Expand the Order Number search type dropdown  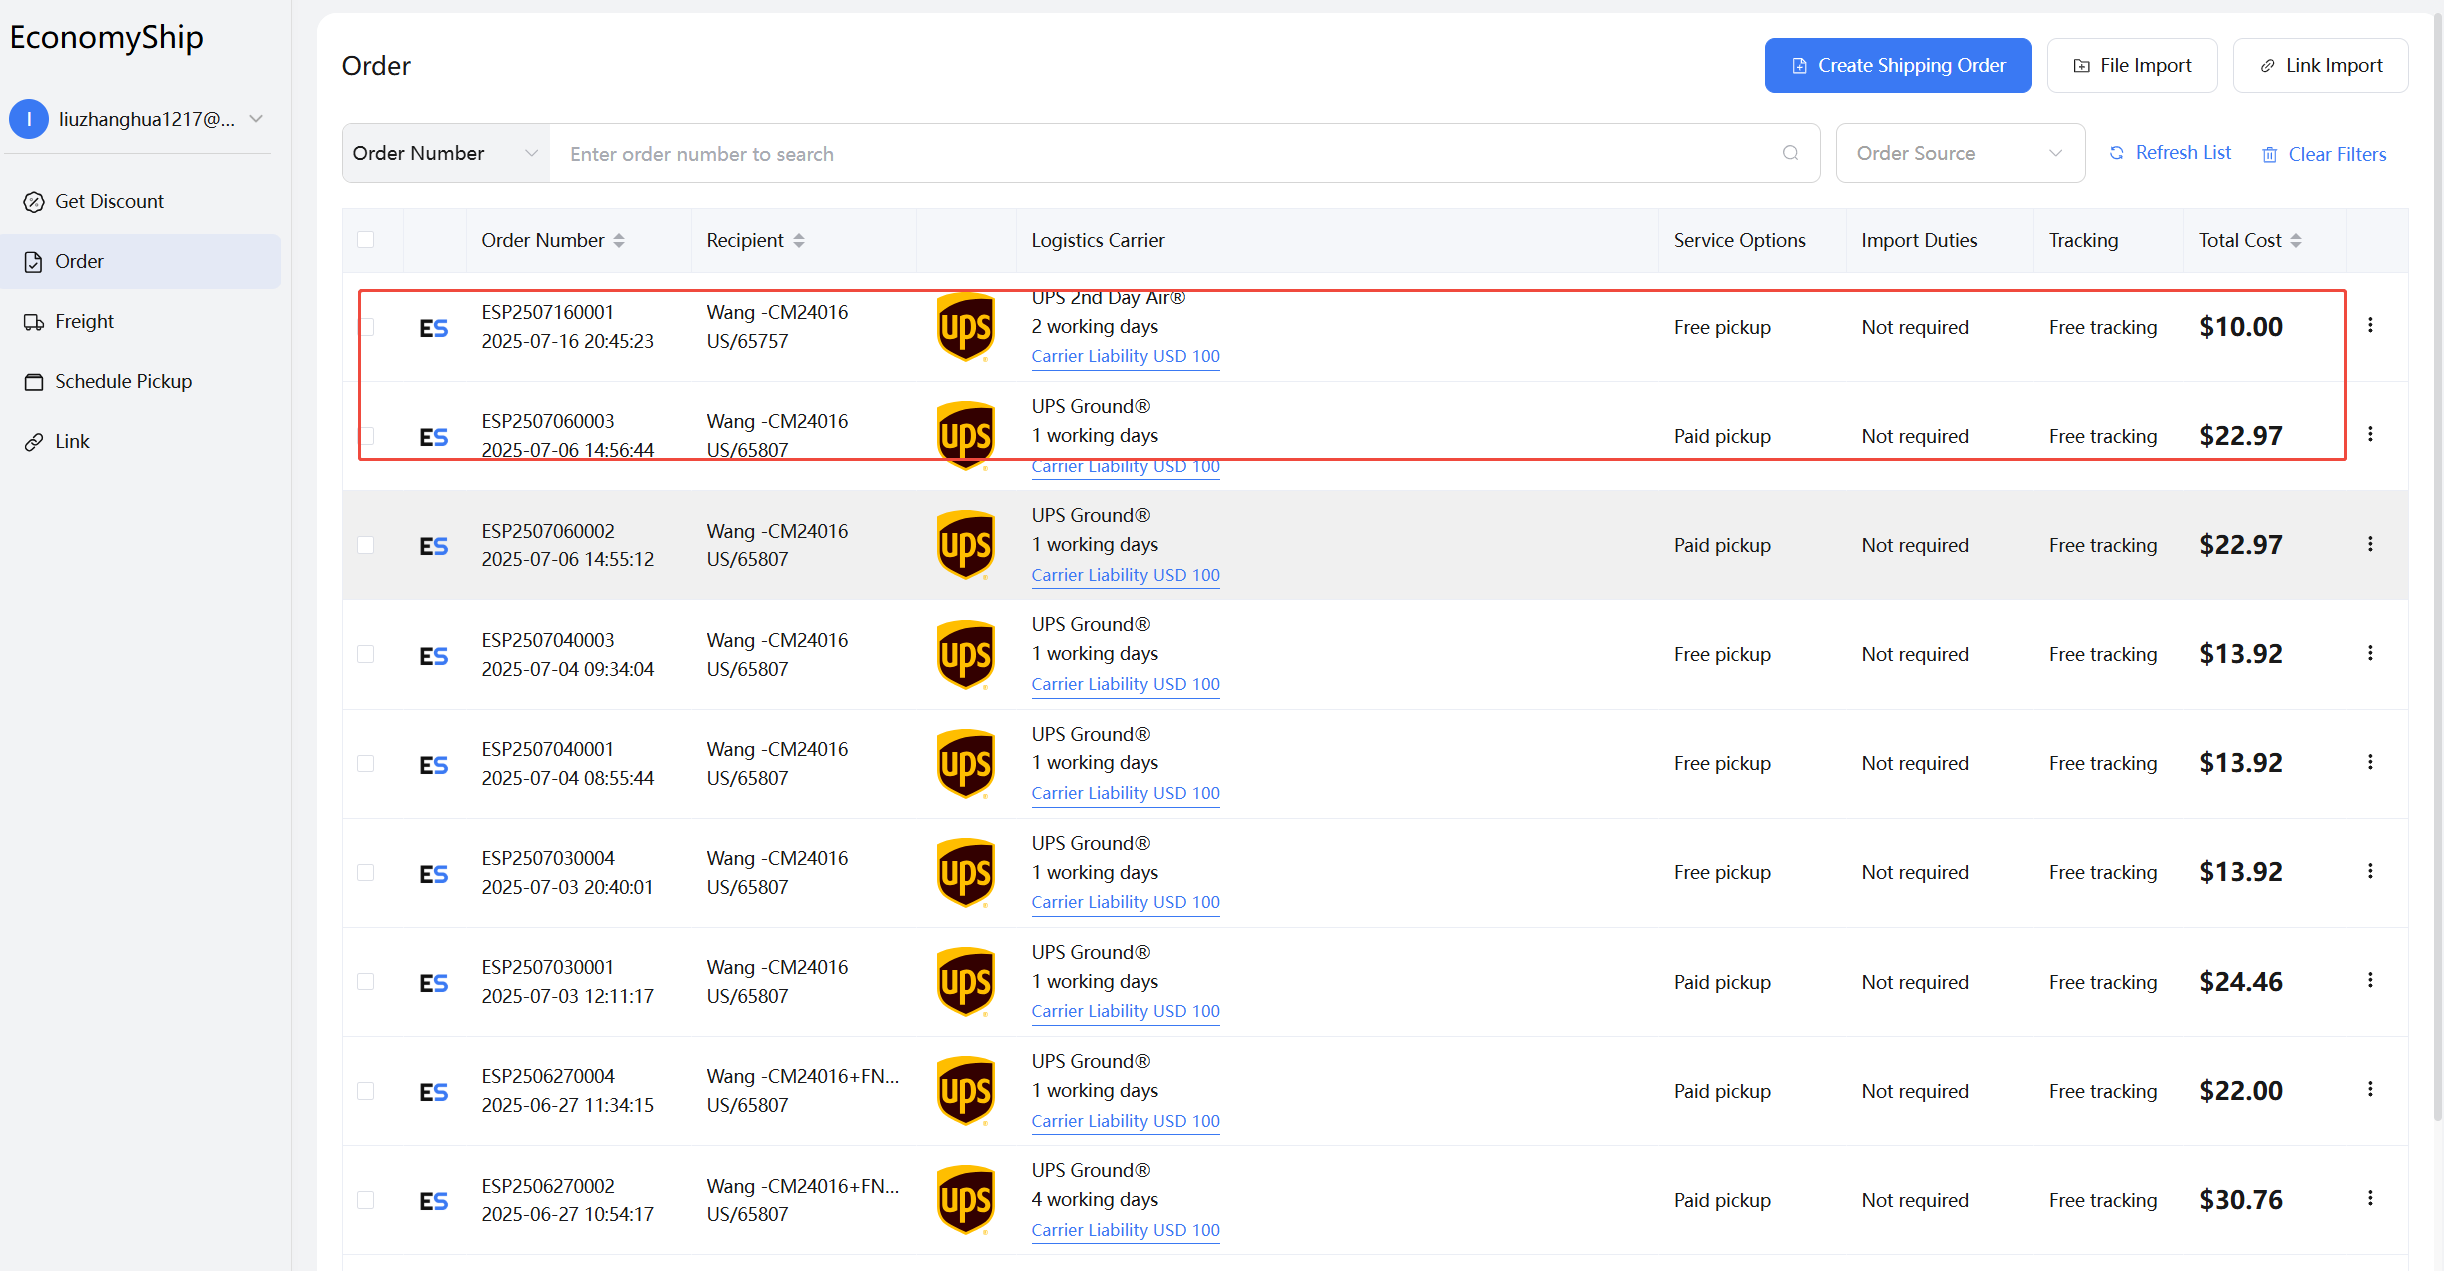point(445,153)
